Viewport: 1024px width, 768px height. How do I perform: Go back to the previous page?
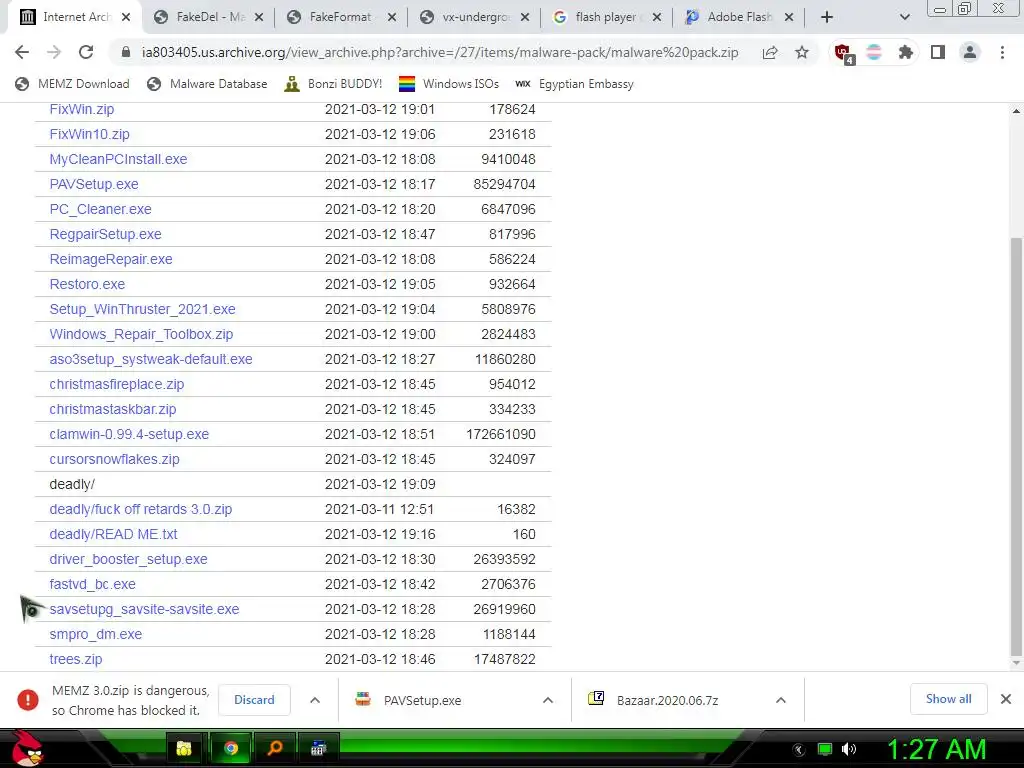tap(22, 52)
